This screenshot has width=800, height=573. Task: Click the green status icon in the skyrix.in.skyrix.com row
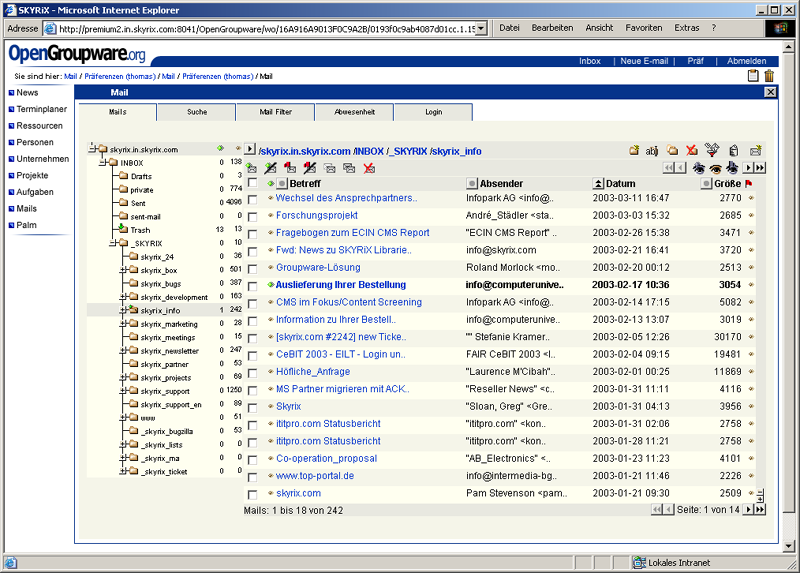pyautogui.click(x=220, y=148)
